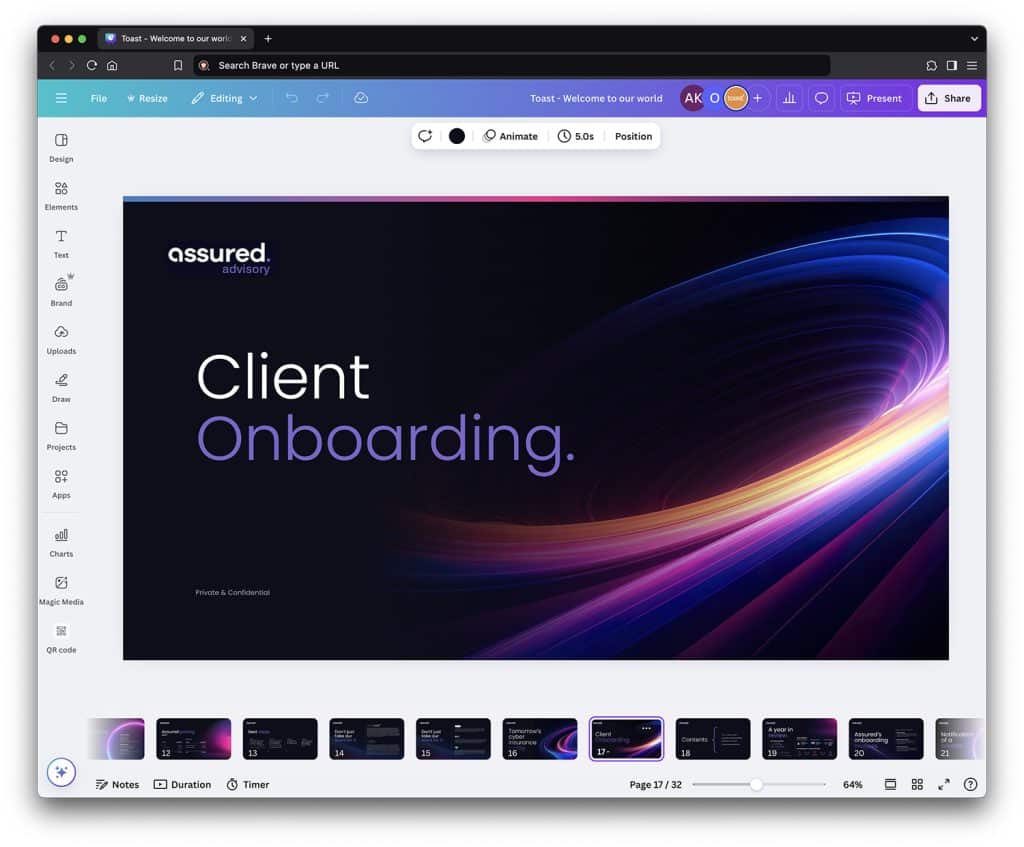
Task: Open the File menu
Action: coord(98,98)
